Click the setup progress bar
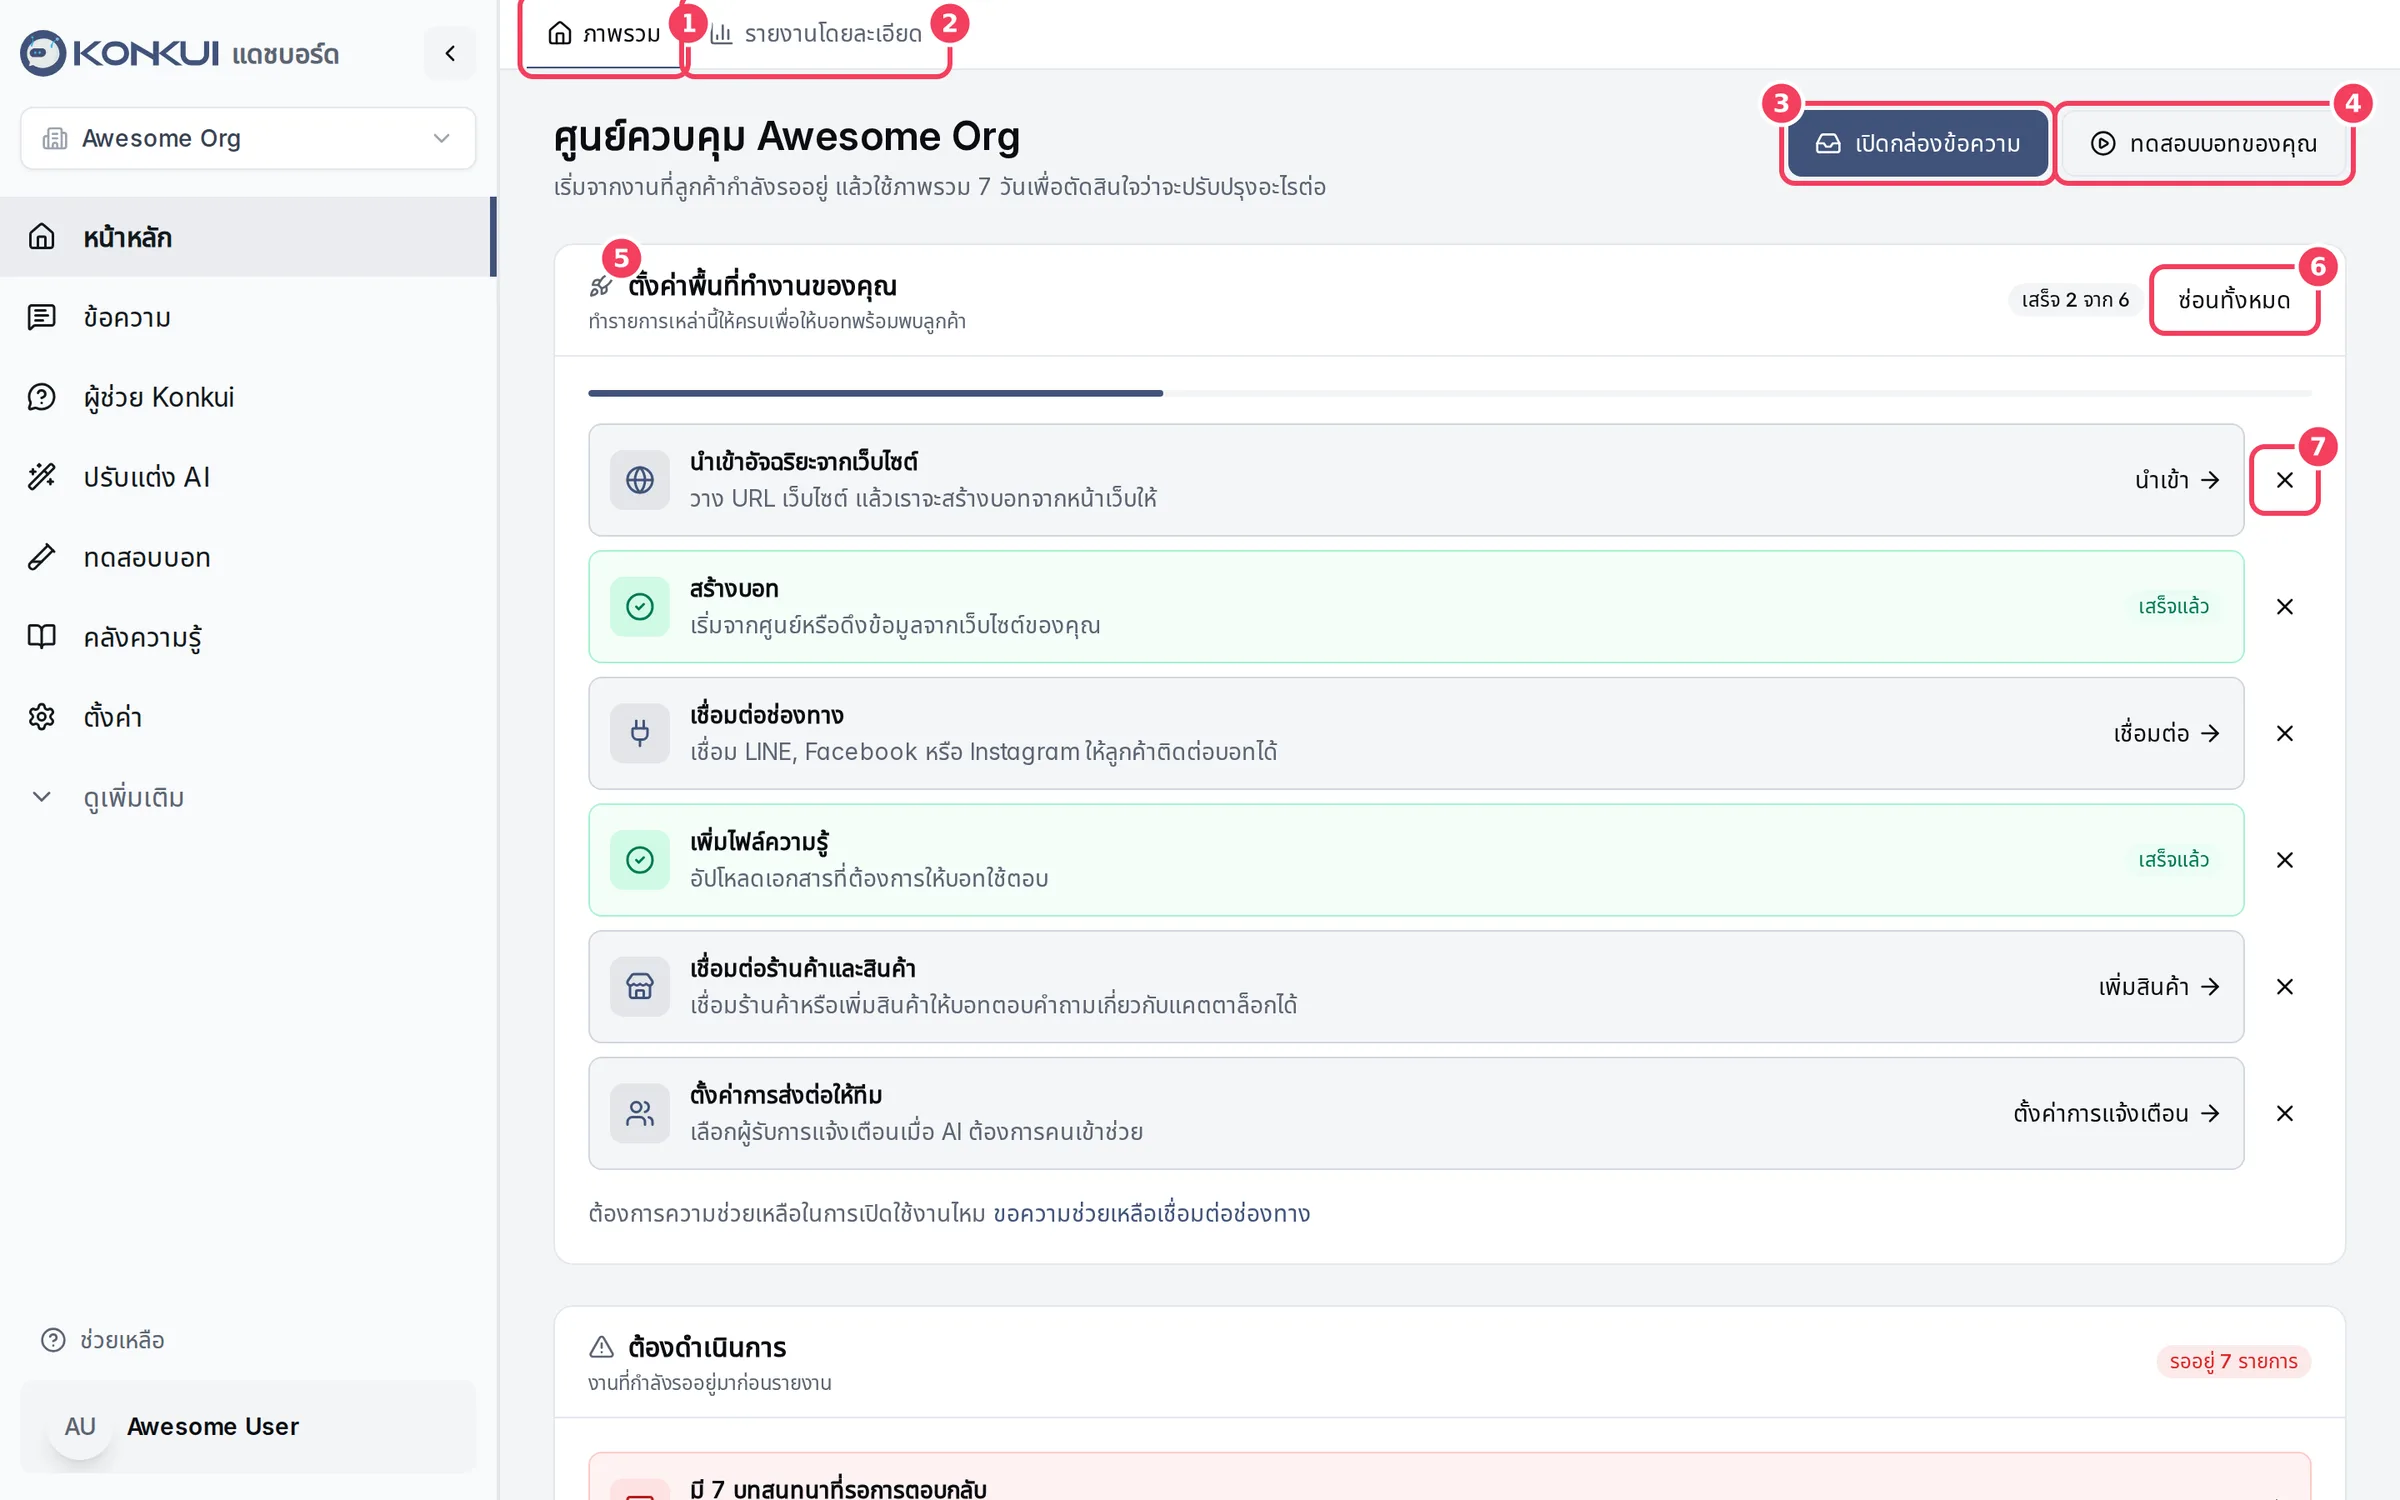 click(1450, 393)
